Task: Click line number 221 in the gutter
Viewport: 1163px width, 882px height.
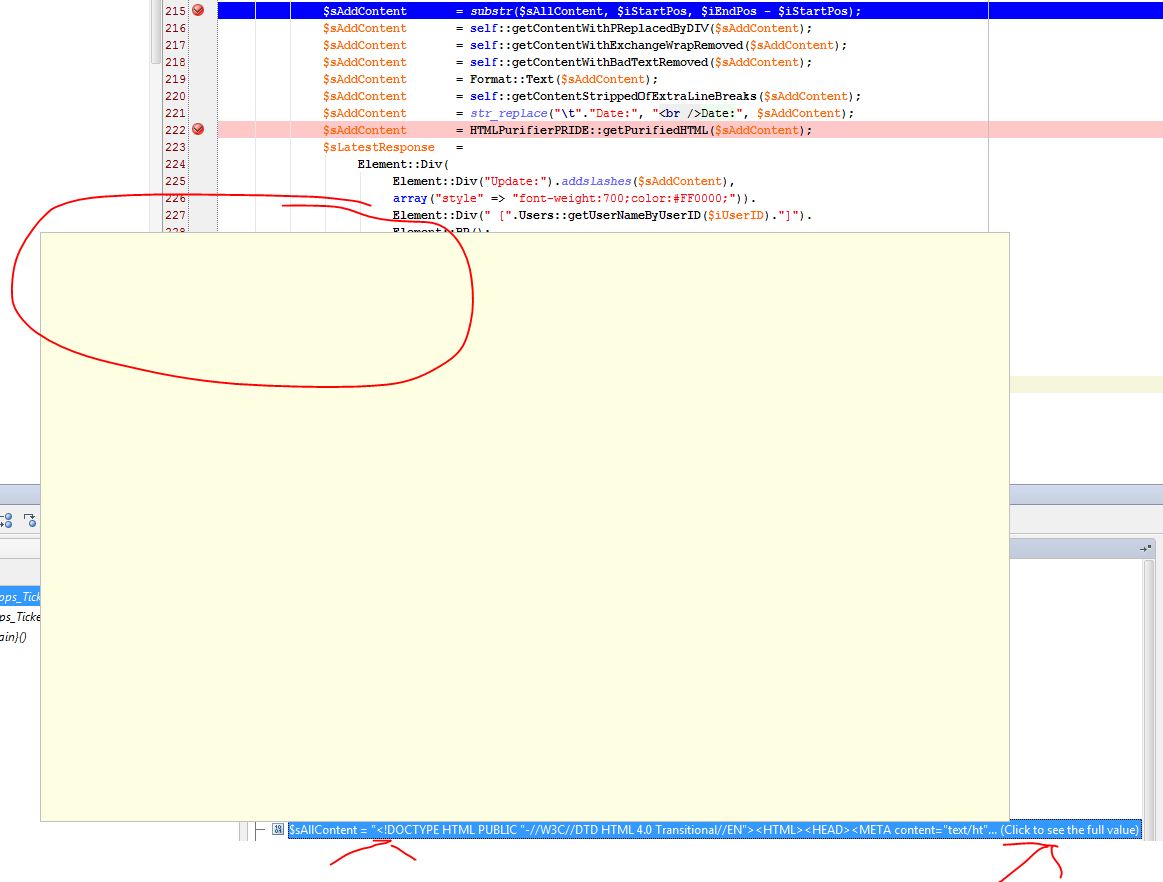Action: point(175,113)
